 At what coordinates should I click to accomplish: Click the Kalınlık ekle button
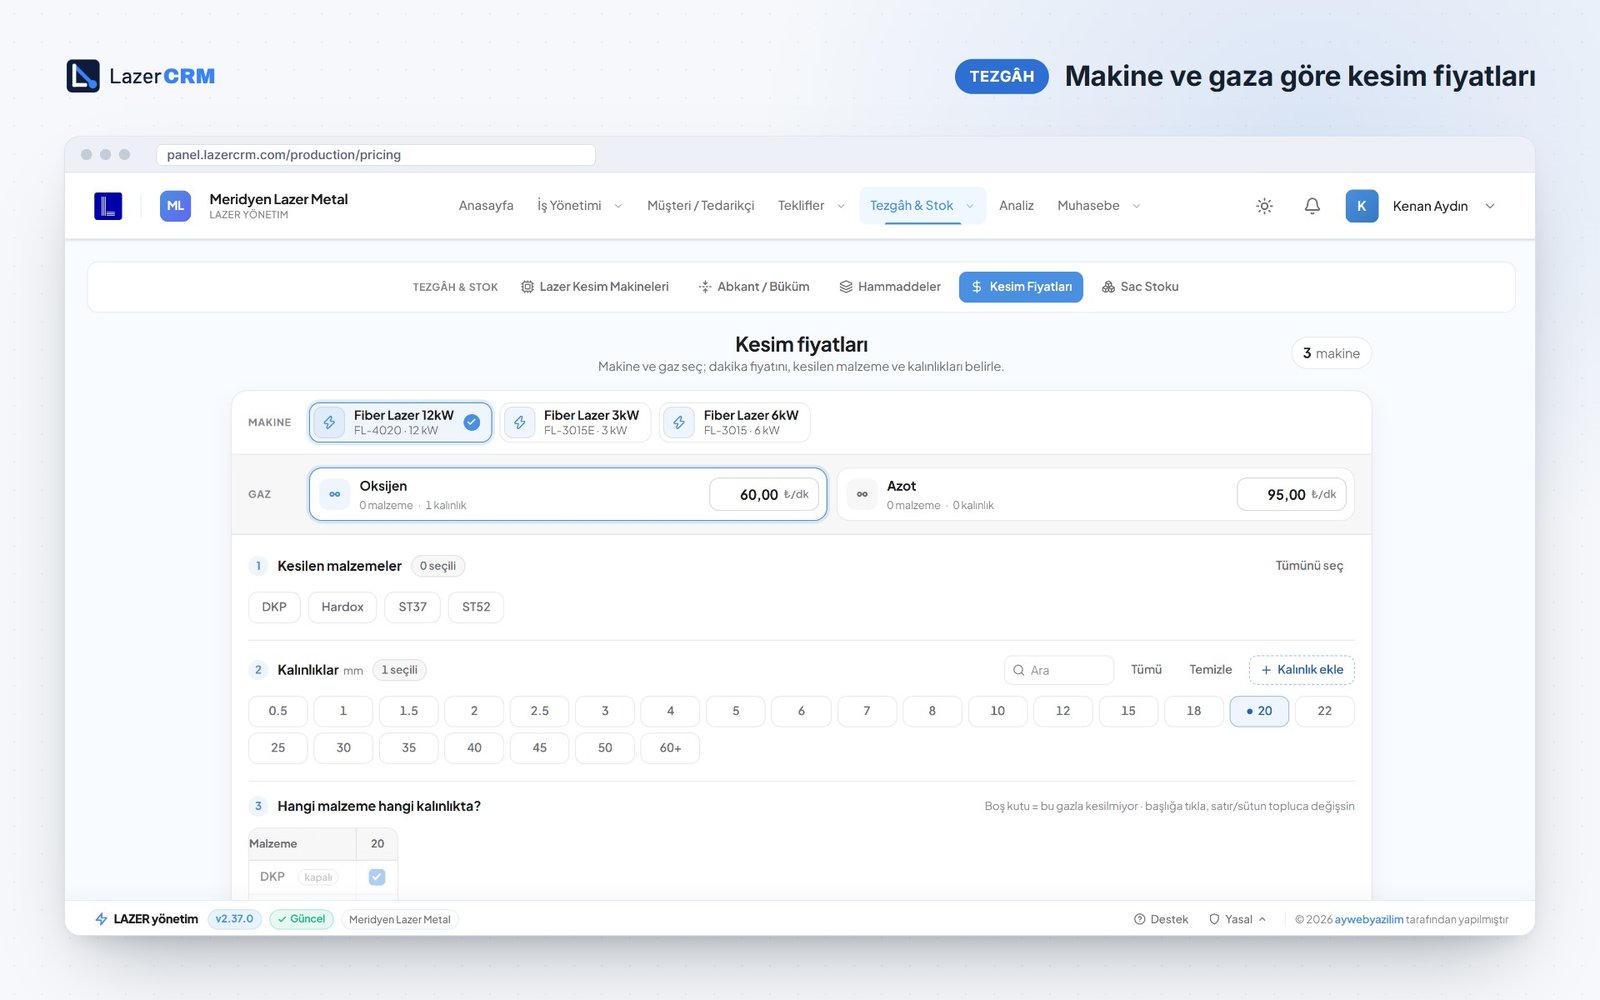coord(1302,670)
